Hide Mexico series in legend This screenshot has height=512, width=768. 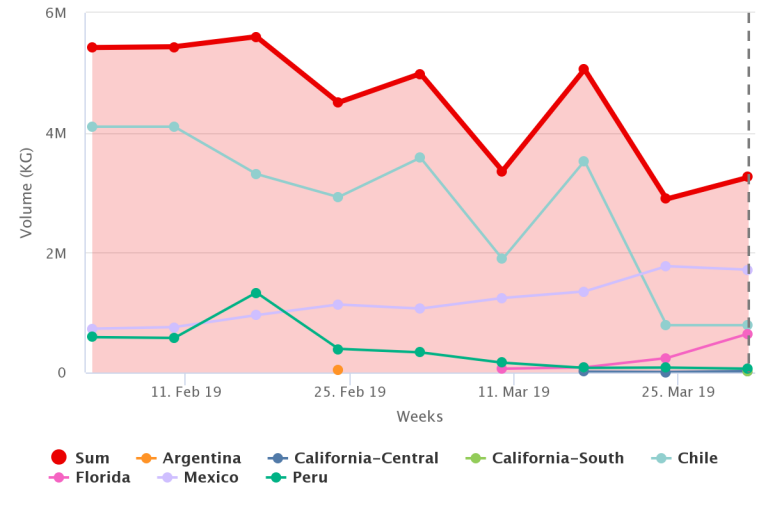[x=200, y=477]
